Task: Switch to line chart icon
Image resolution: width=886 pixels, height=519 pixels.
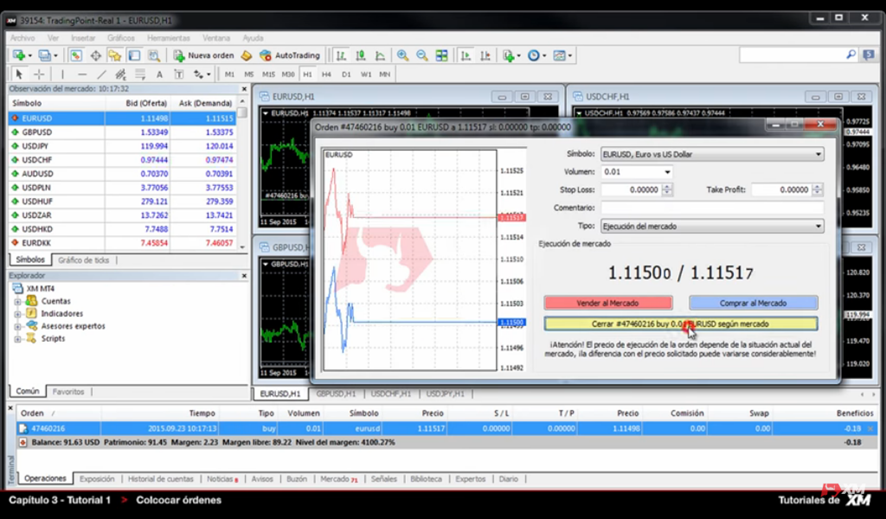Action: pos(380,55)
